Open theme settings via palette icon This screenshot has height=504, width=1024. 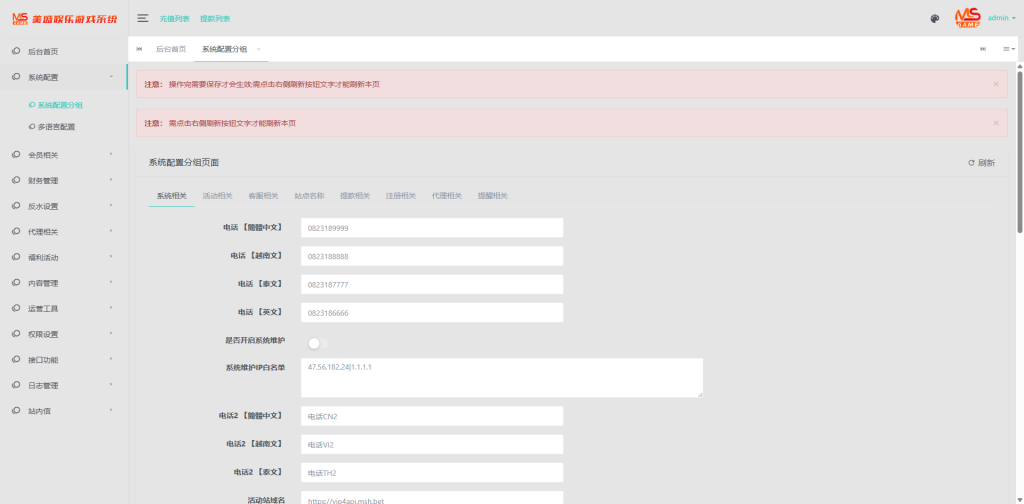point(934,18)
